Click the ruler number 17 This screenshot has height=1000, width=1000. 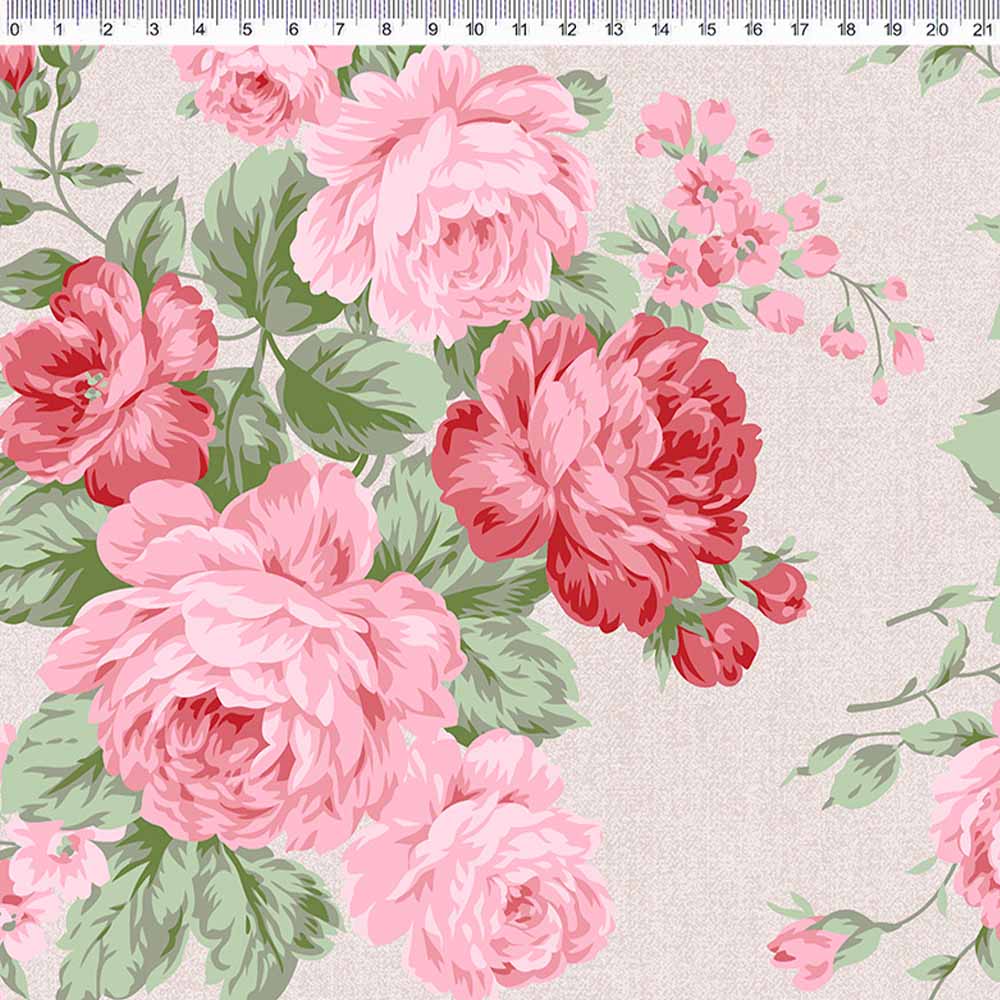point(800,29)
